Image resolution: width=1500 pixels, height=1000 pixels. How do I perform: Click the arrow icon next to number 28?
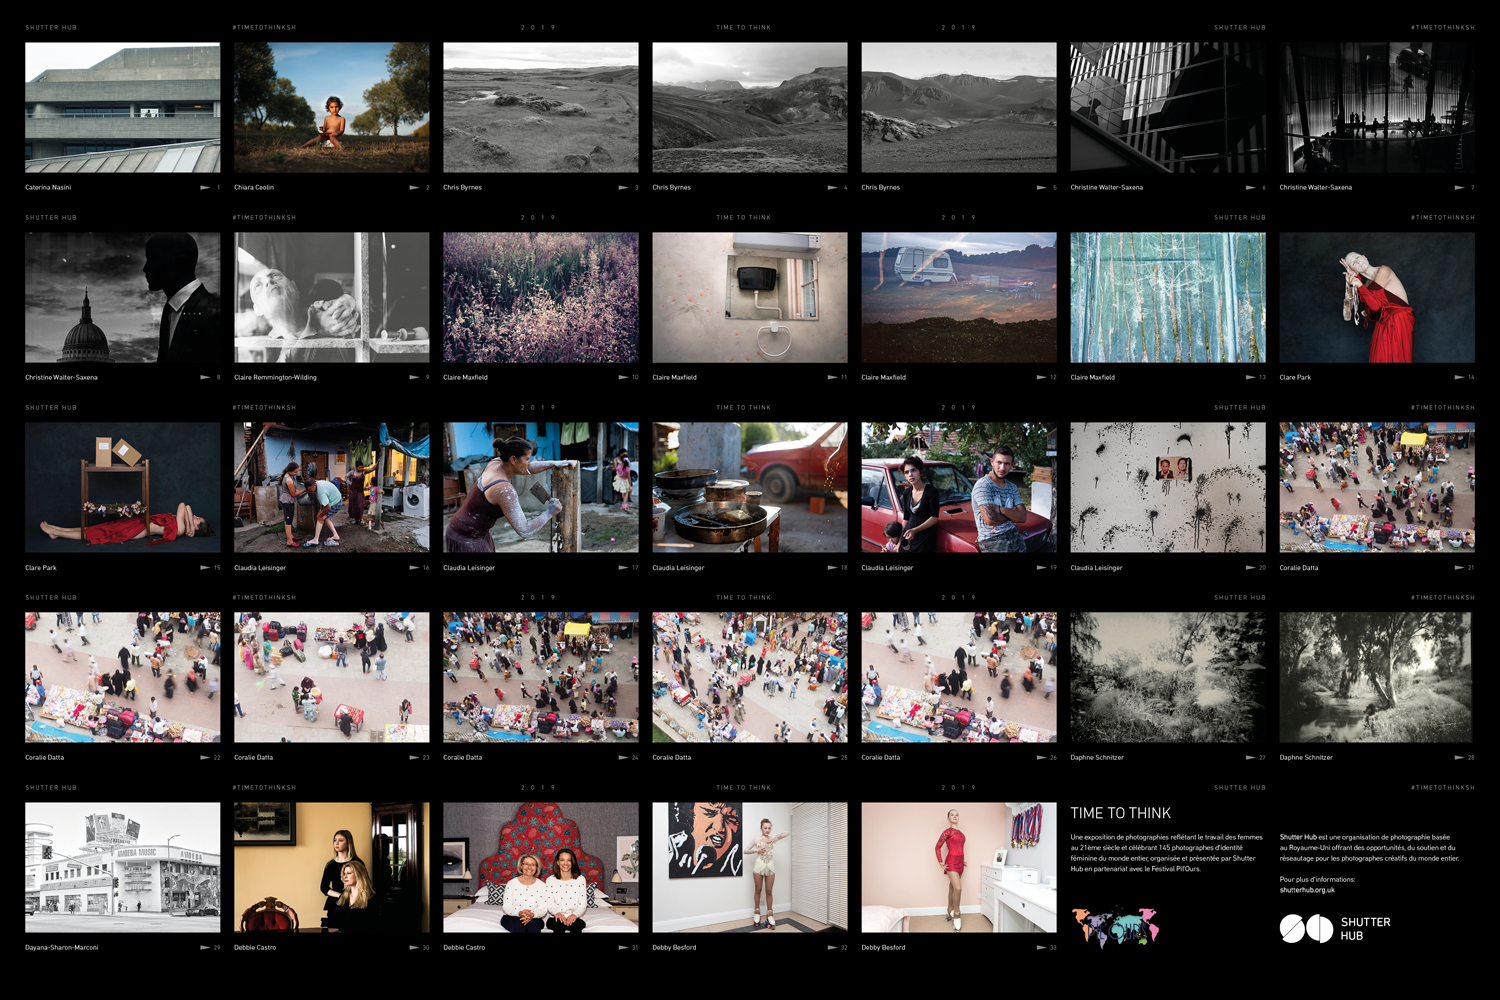coord(1459,757)
